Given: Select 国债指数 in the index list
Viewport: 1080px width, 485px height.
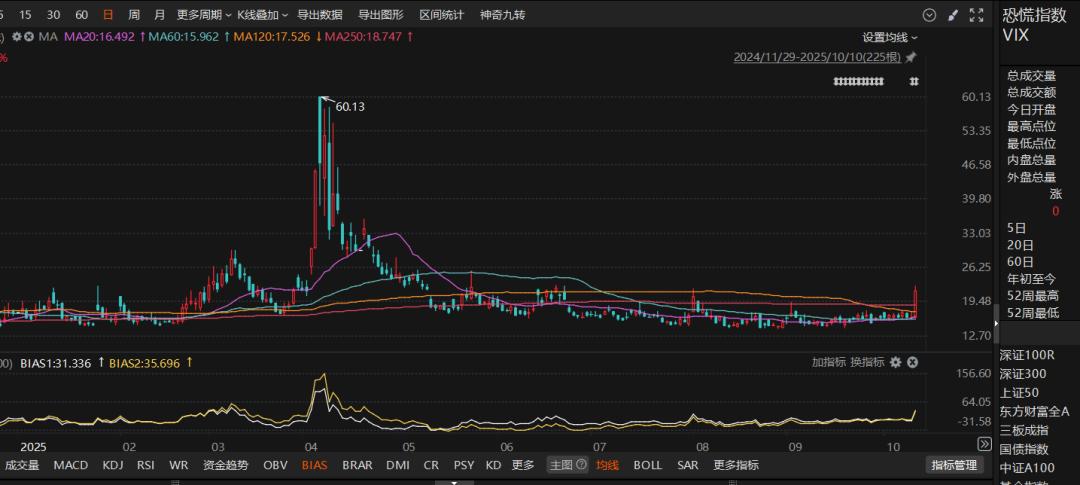Looking at the screenshot, I should 1024,449.
